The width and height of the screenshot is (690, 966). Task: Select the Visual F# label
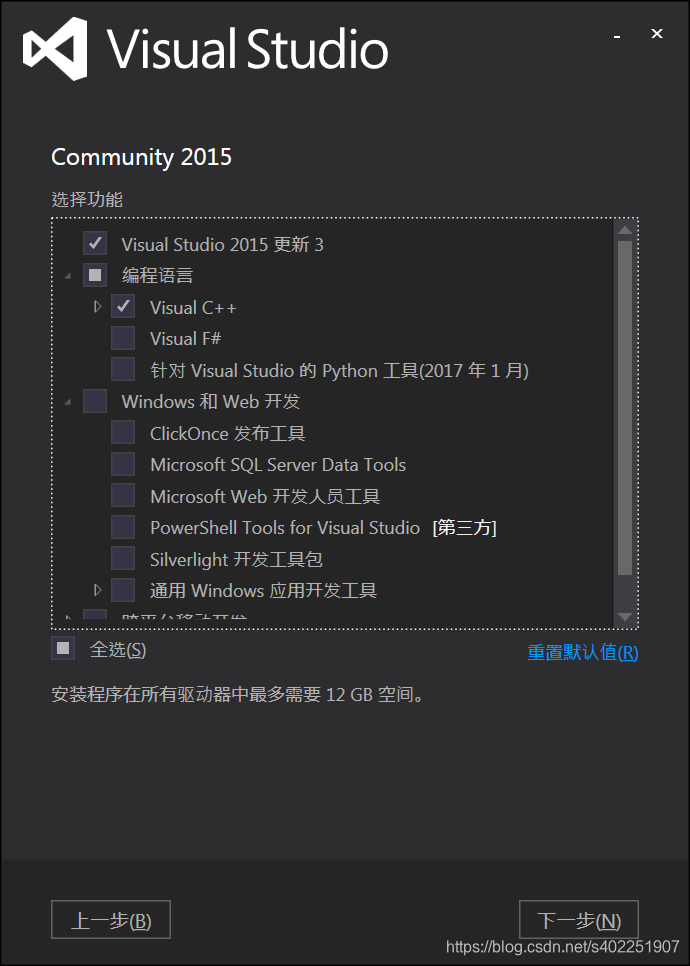(185, 338)
